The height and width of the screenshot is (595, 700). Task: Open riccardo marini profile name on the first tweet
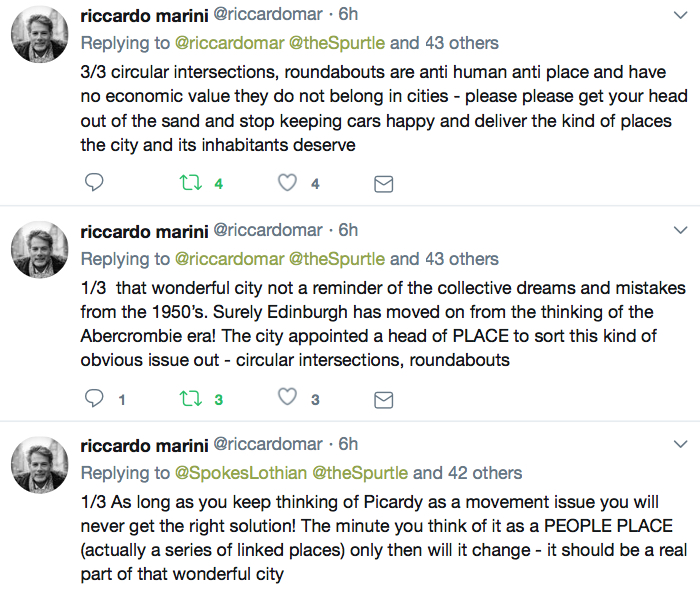(144, 16)
